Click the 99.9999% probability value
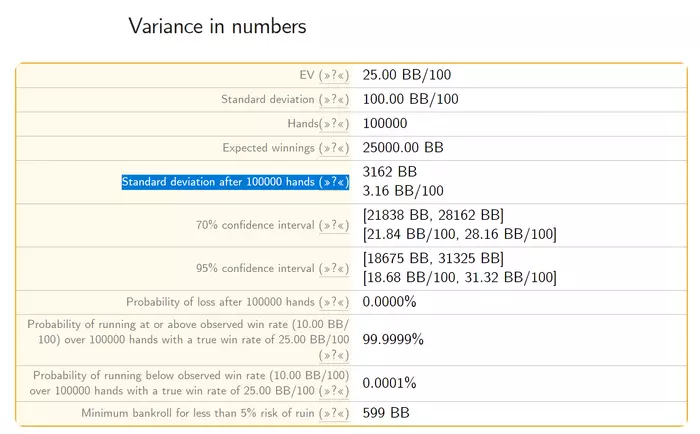 (393, 339)
